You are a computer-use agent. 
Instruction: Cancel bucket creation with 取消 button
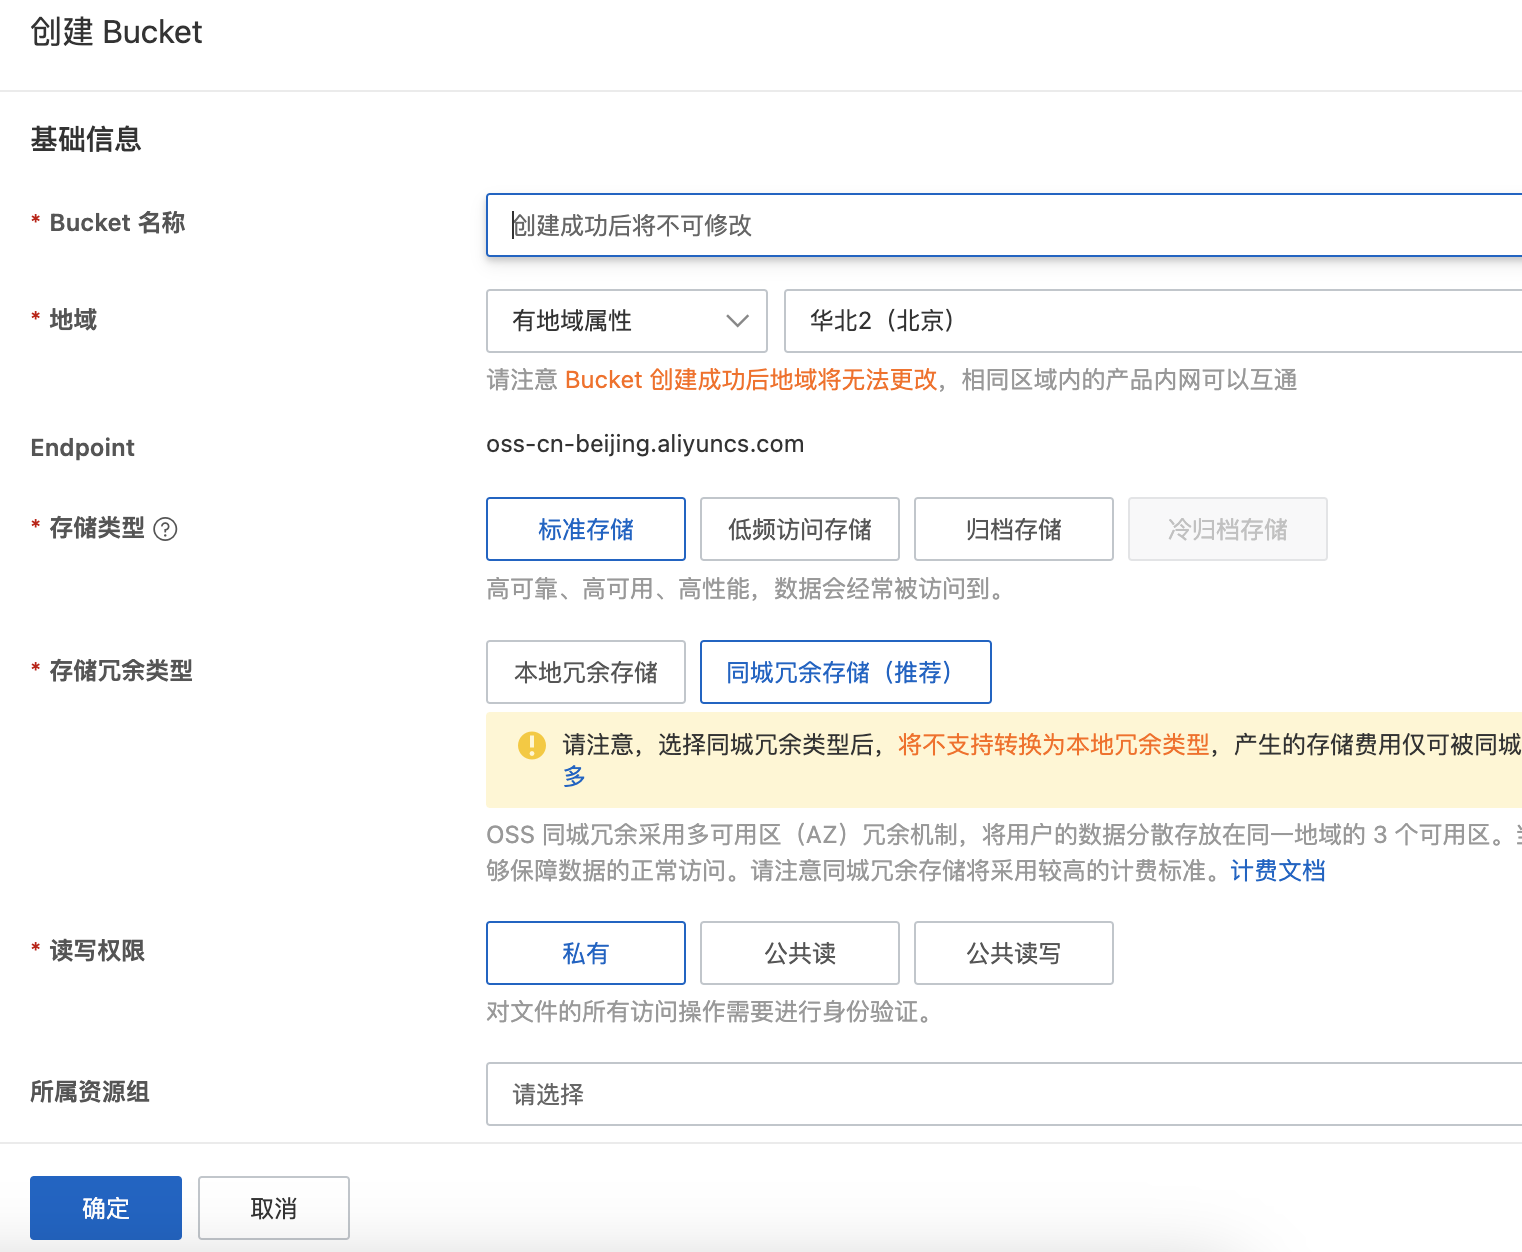[x=274, y=1208]
